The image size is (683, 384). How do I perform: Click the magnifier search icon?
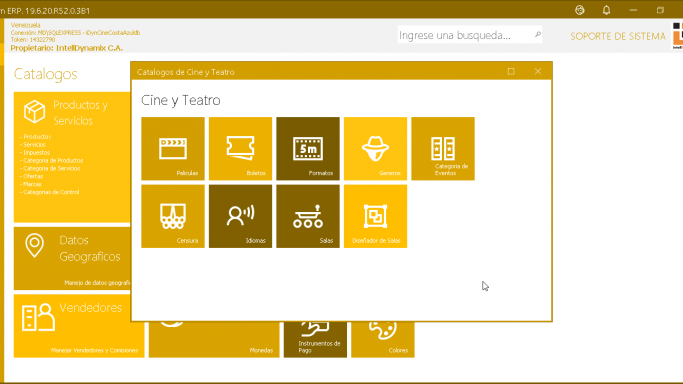538,34
